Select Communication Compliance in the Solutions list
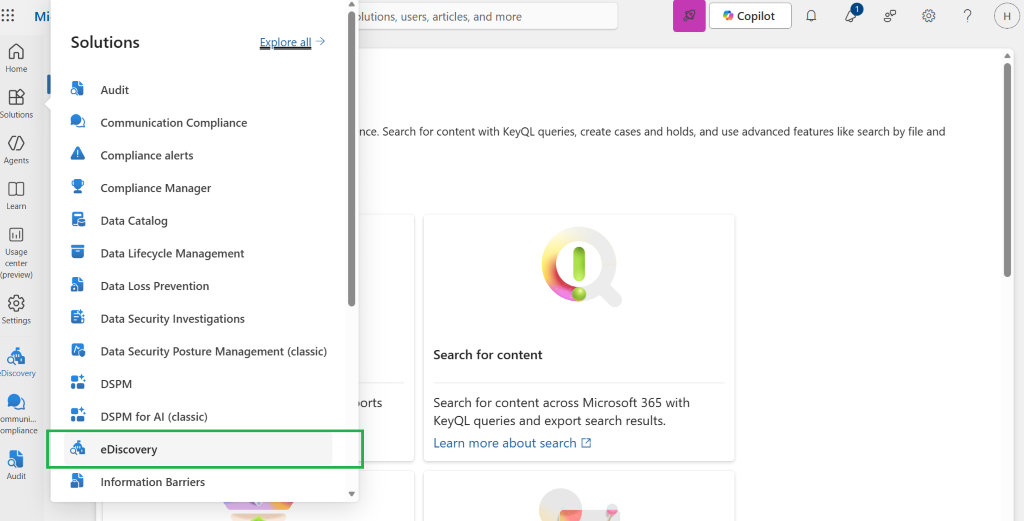 pos(174,123)
